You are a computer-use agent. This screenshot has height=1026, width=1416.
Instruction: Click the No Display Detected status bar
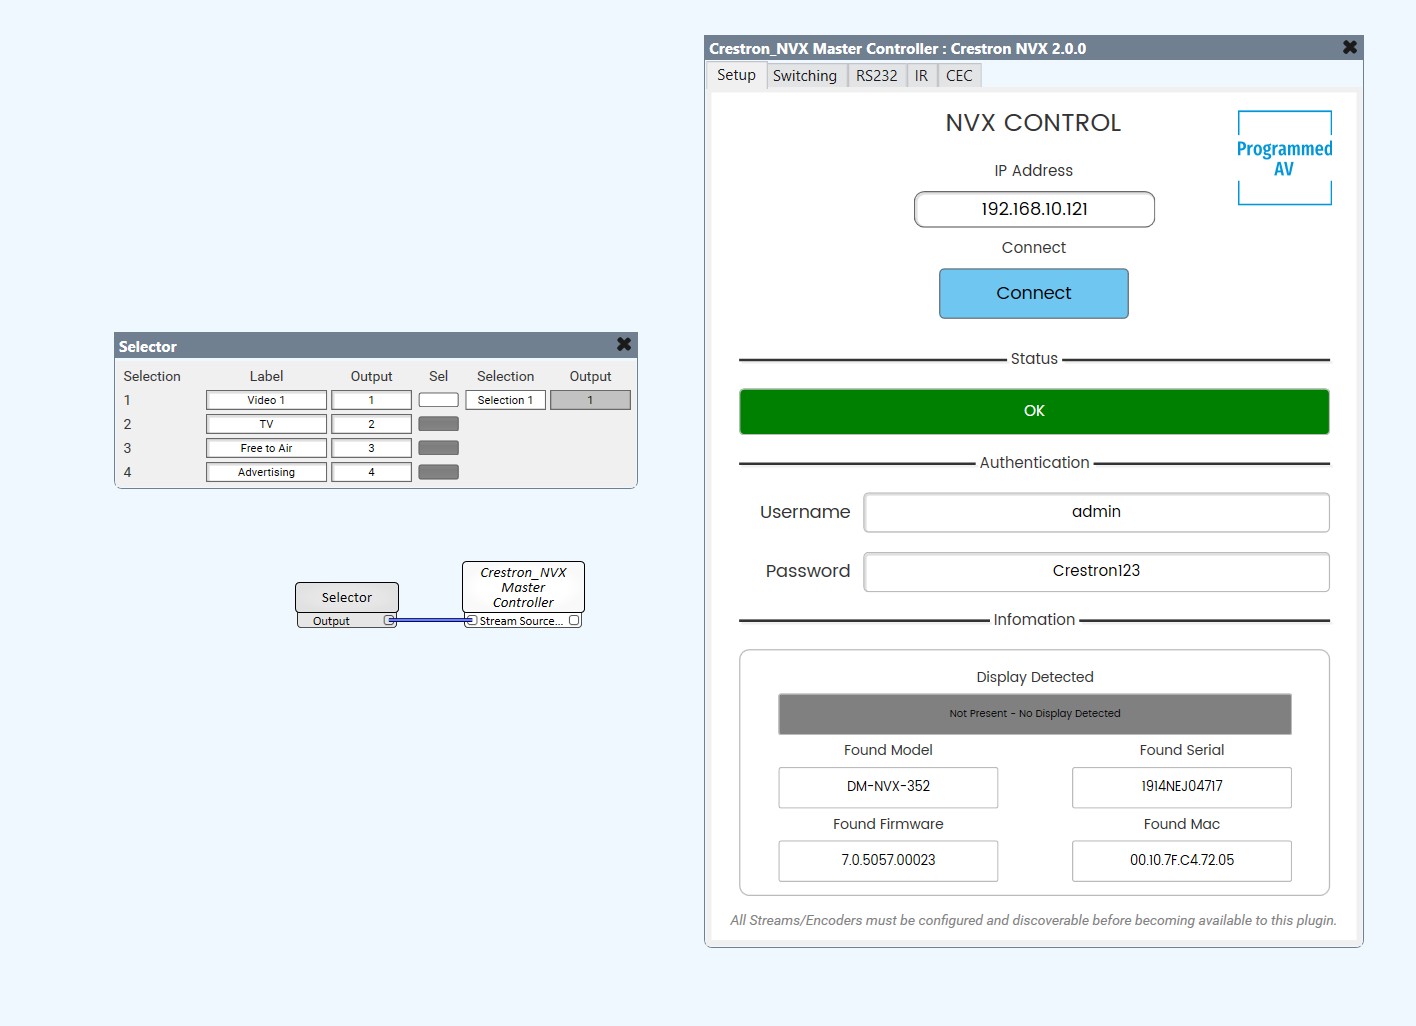pos(1034,713)
